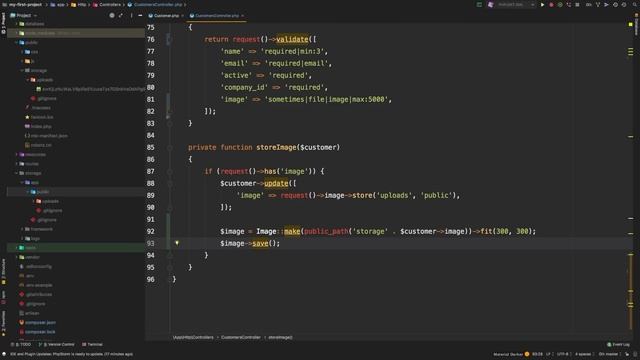Expand the js folder under public
640x360 pixels.
pyautogui.click(x=22, y=61)
